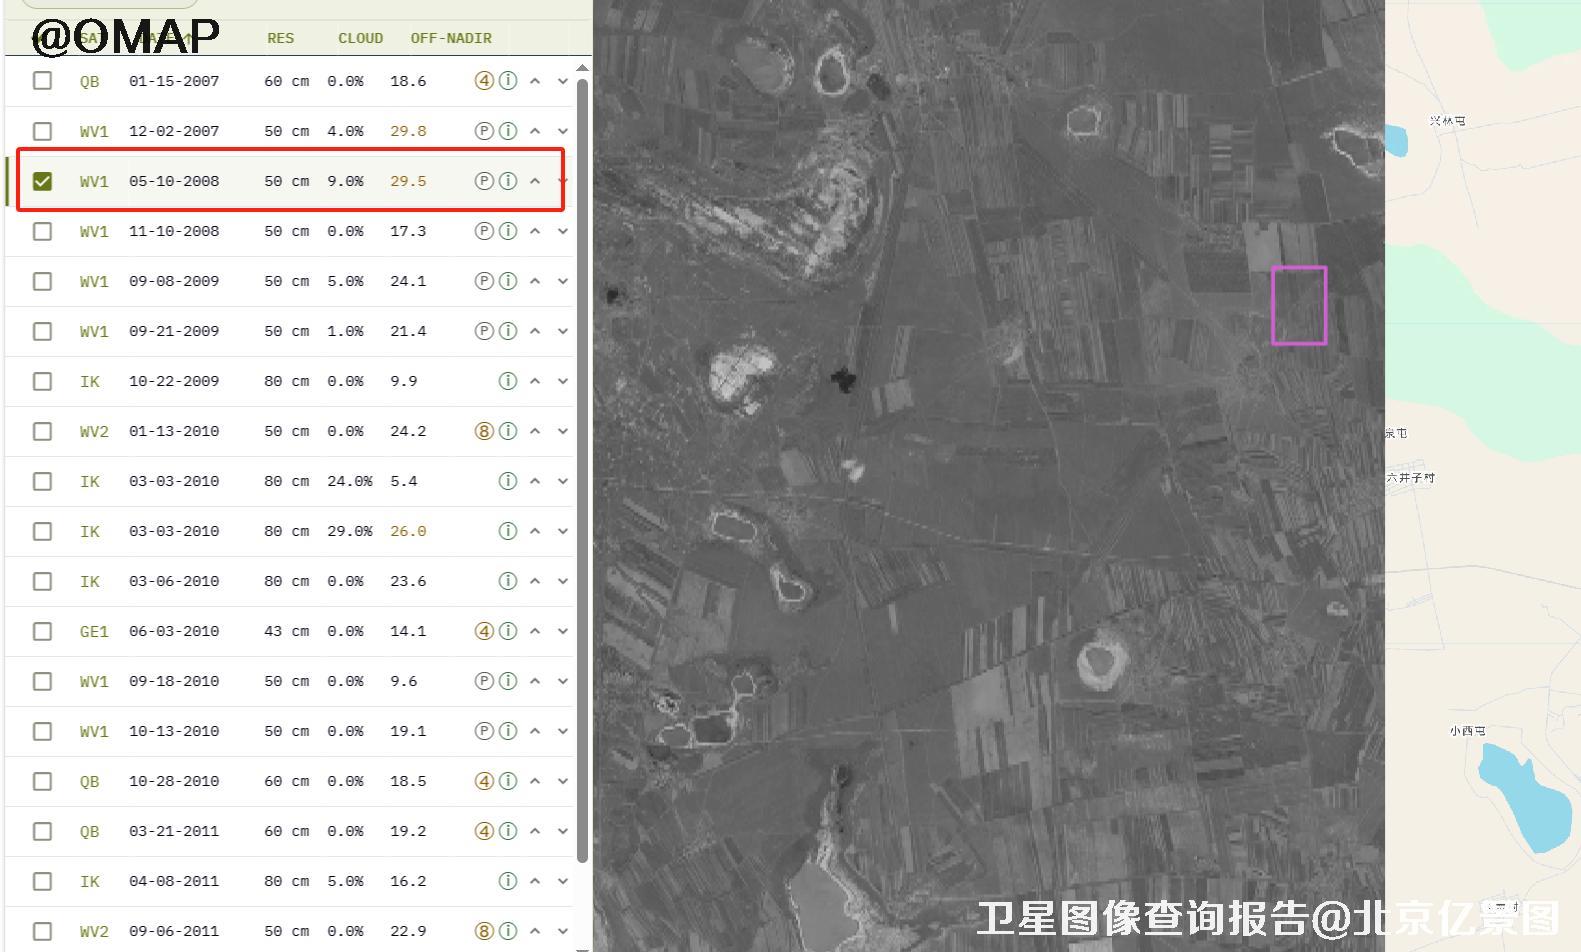The image size is (1581, 952).
Task: Tick the IK 10-22-2009 row checkbox
Action: coord(42,381)
